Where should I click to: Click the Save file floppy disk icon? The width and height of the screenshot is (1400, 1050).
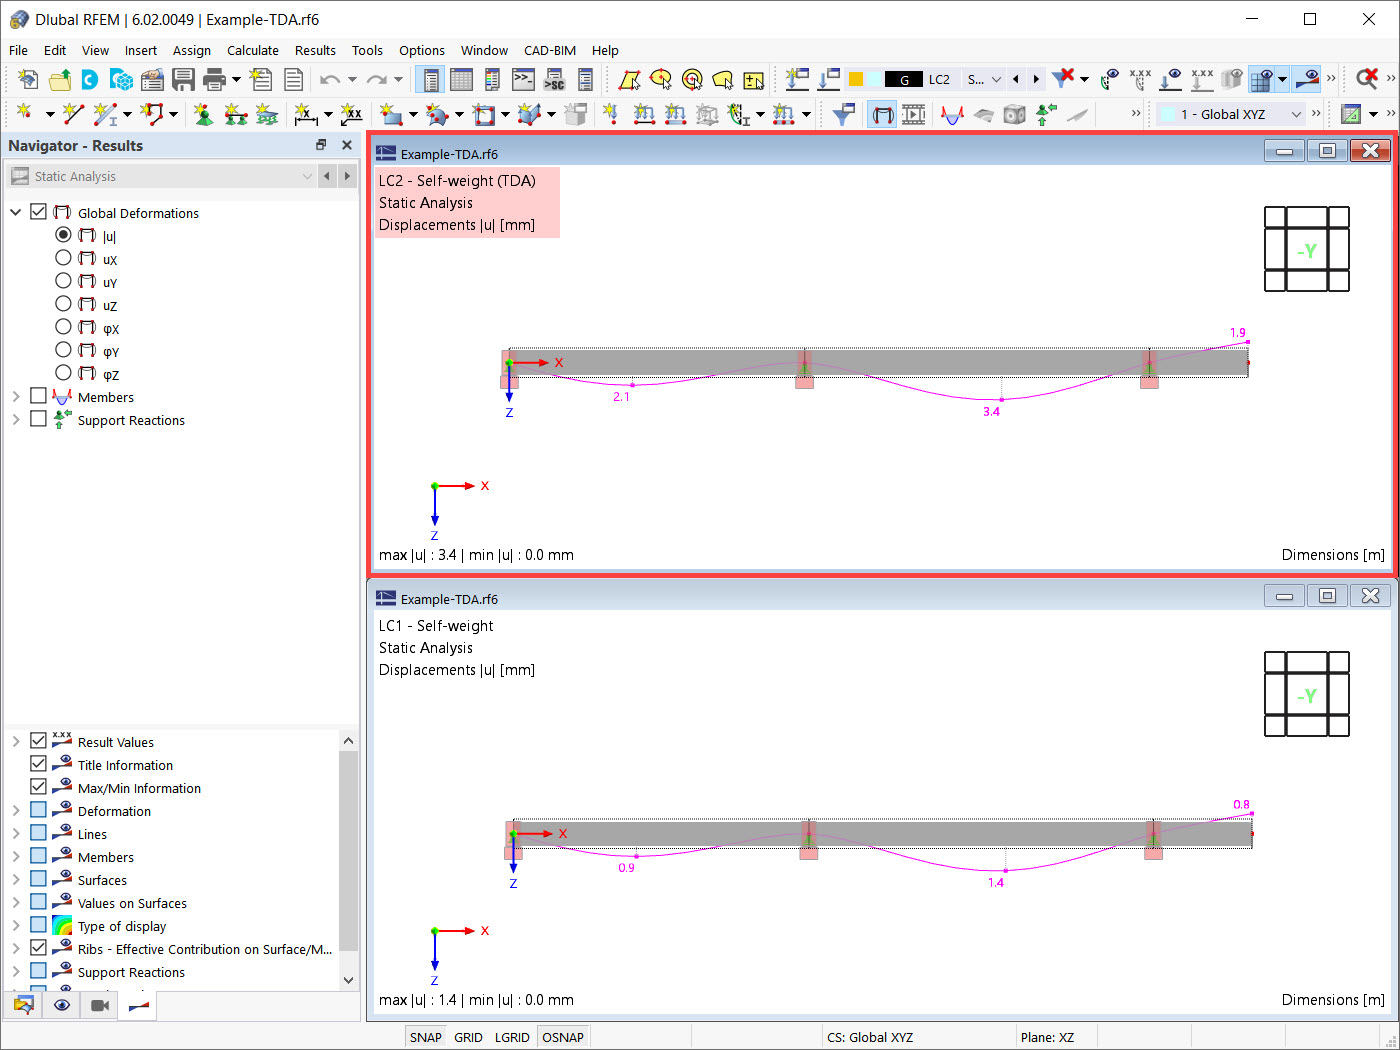183,79
